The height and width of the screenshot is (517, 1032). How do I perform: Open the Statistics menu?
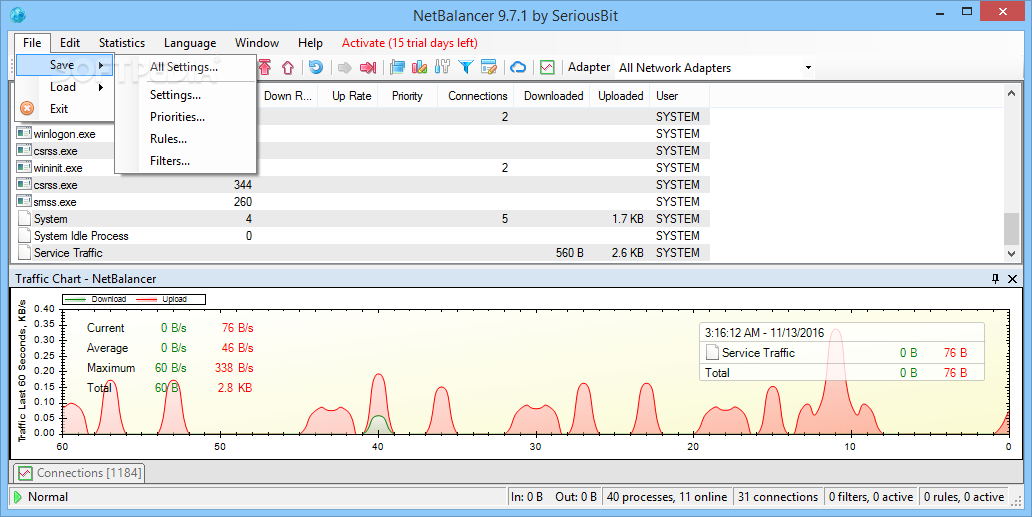click(122, 43)
